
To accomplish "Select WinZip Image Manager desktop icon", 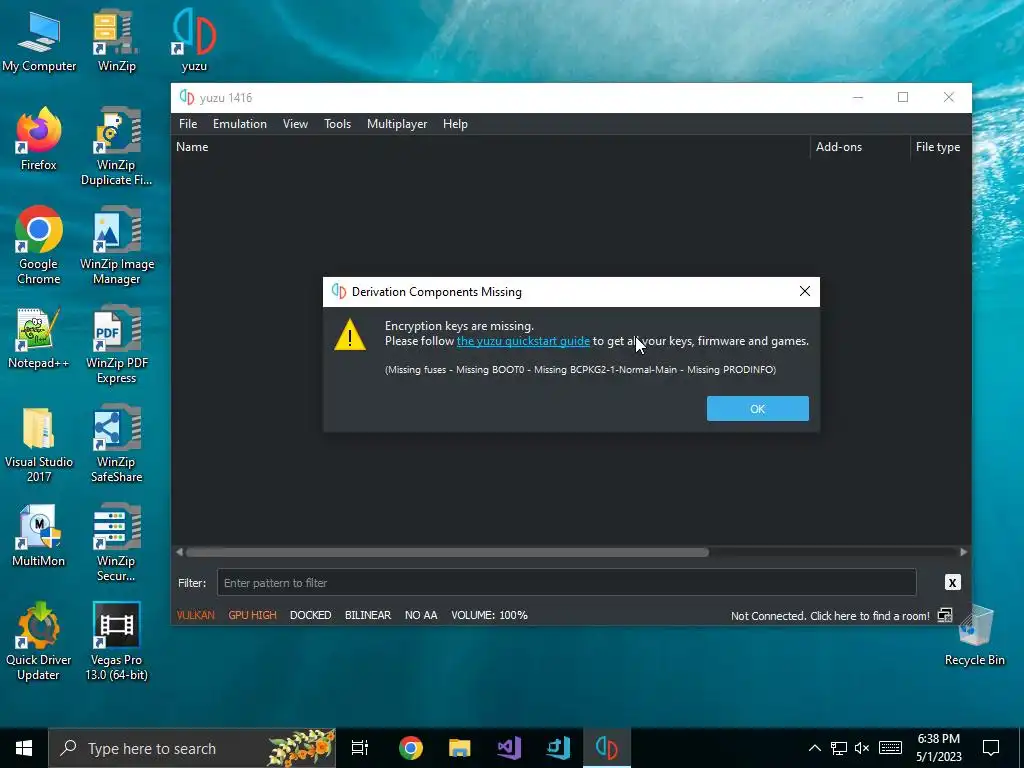I will (116, 246).
